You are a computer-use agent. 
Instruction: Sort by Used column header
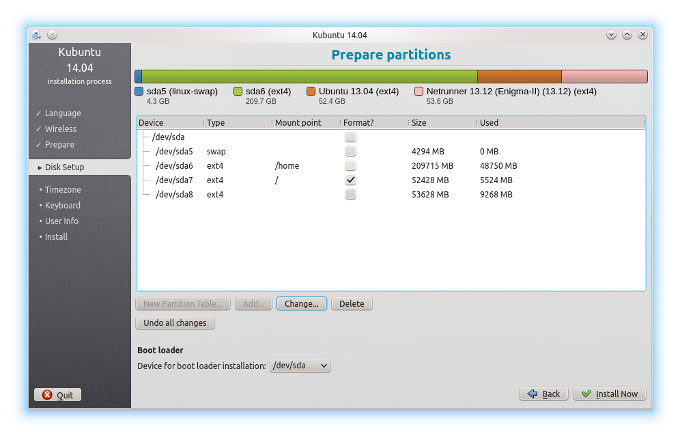pyautogui.click(x=560, y=123)
